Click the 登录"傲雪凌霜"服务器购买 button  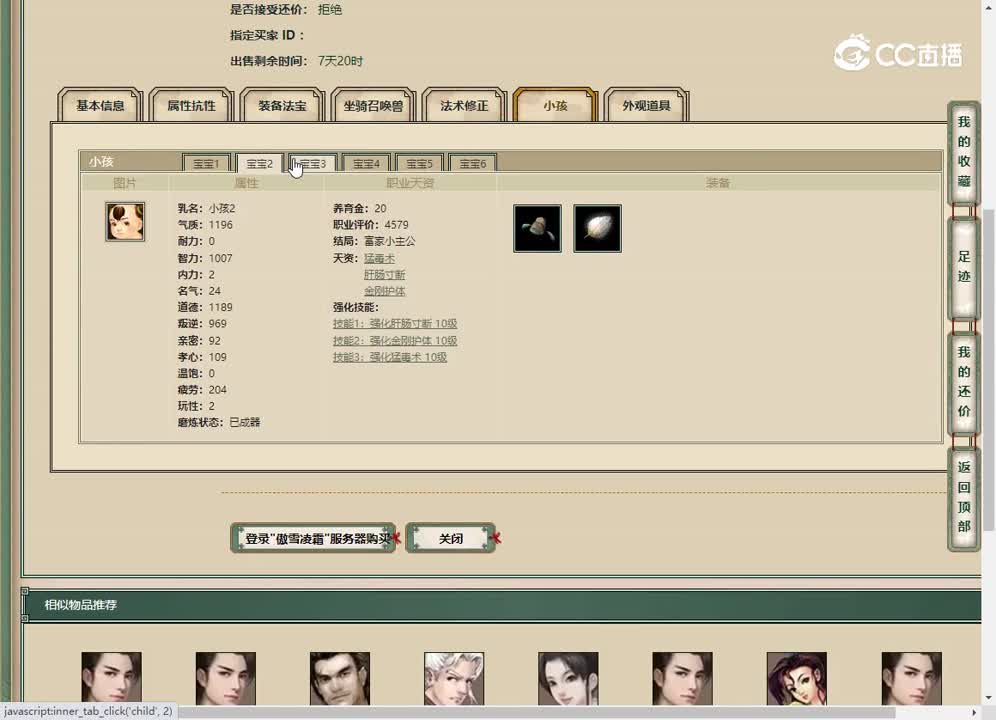[314, 538]
